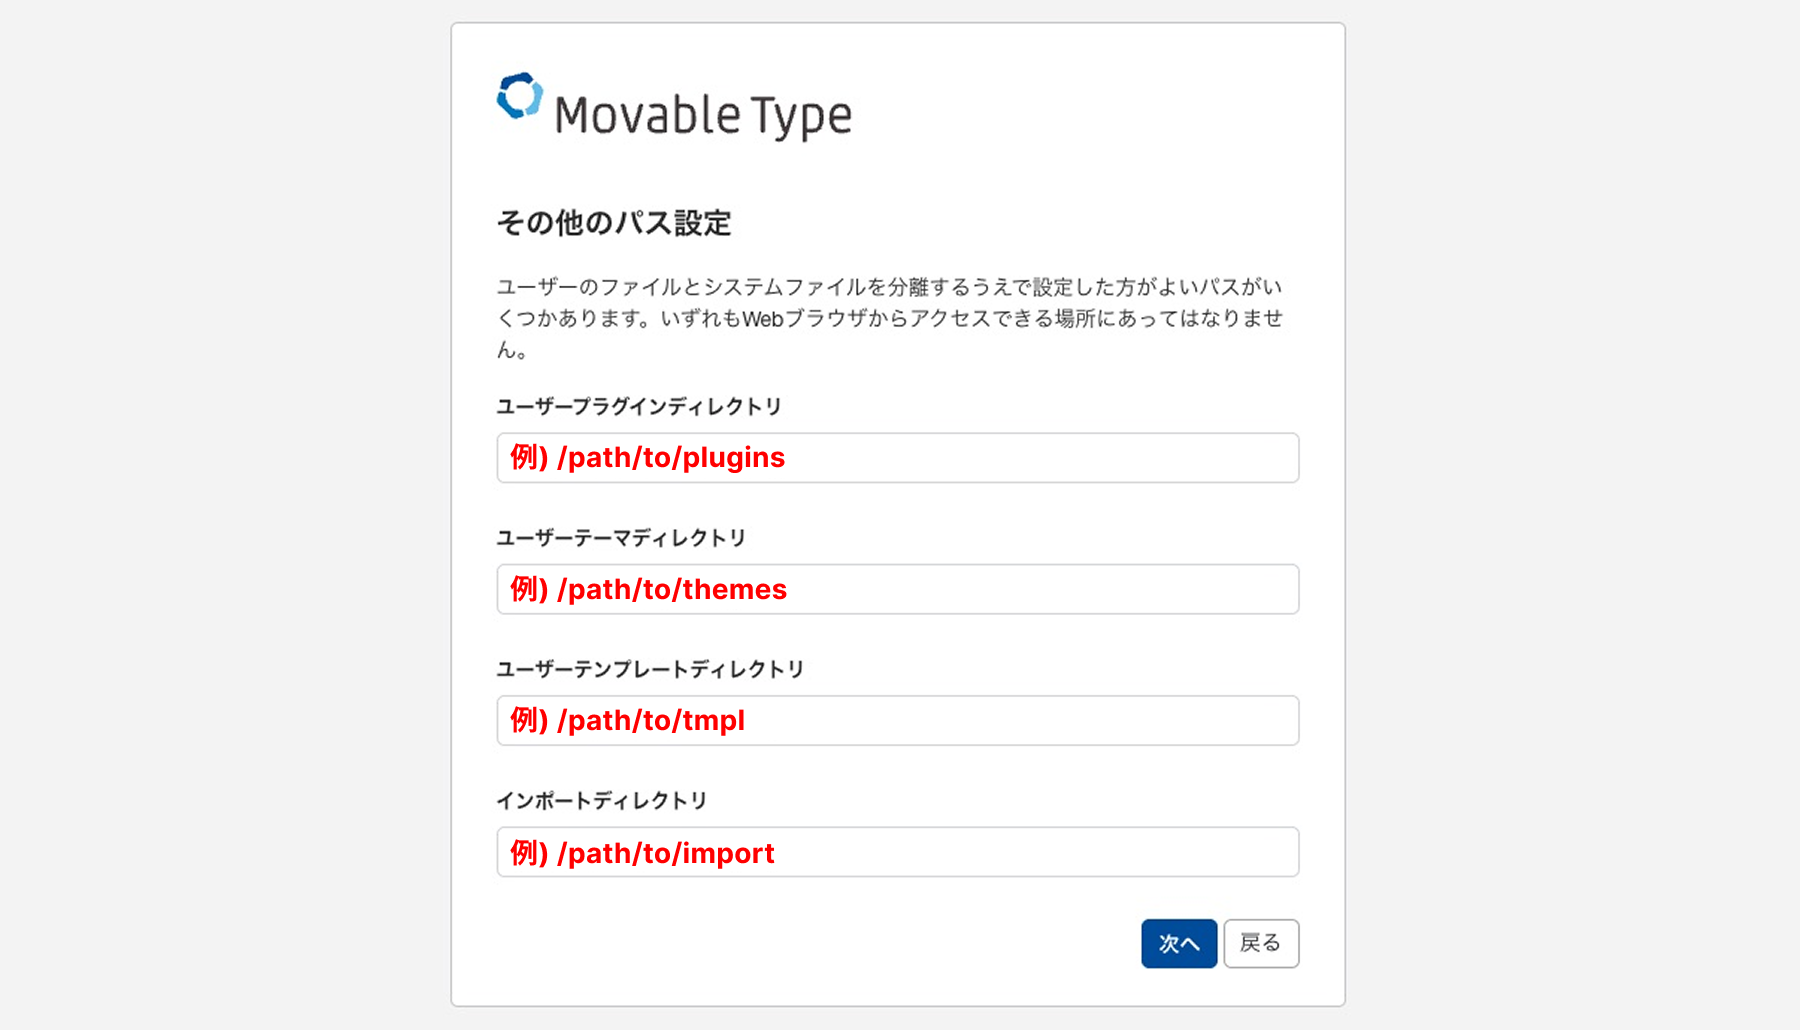Click the ユーザープラグインディレクトリ label
Viewport: 1800px width, 1030px height.
[639, 406]
